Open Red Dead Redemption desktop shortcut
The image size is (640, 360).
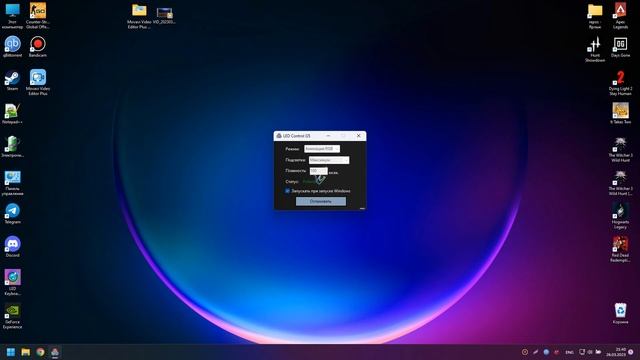click(620, 249)
